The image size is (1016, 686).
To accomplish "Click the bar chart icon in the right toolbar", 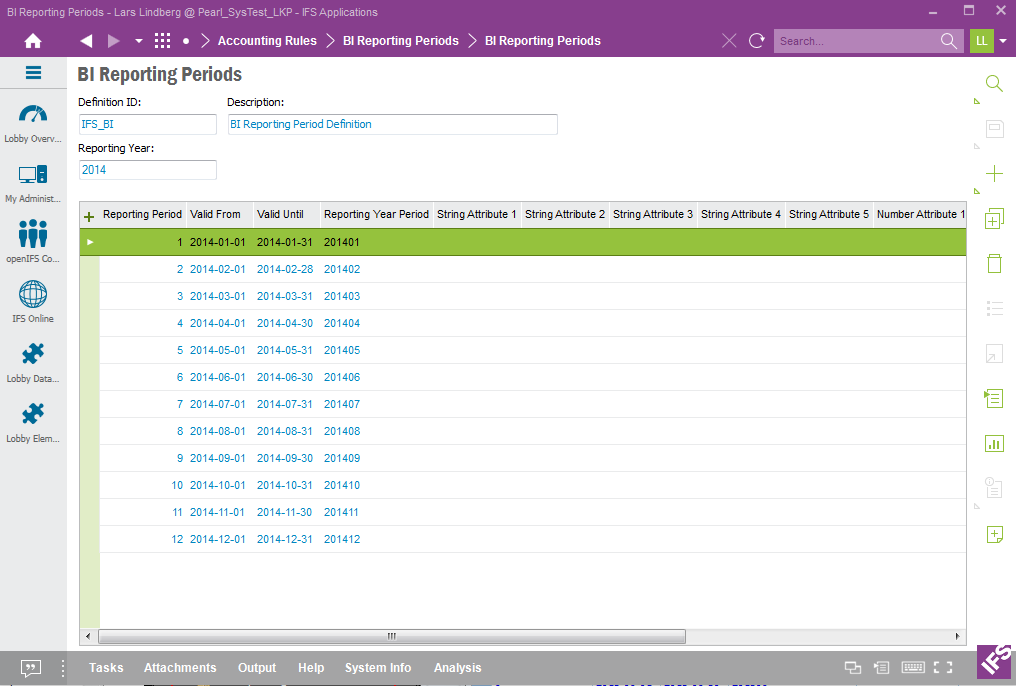I will pyautogui.click(x=994, y=444).
